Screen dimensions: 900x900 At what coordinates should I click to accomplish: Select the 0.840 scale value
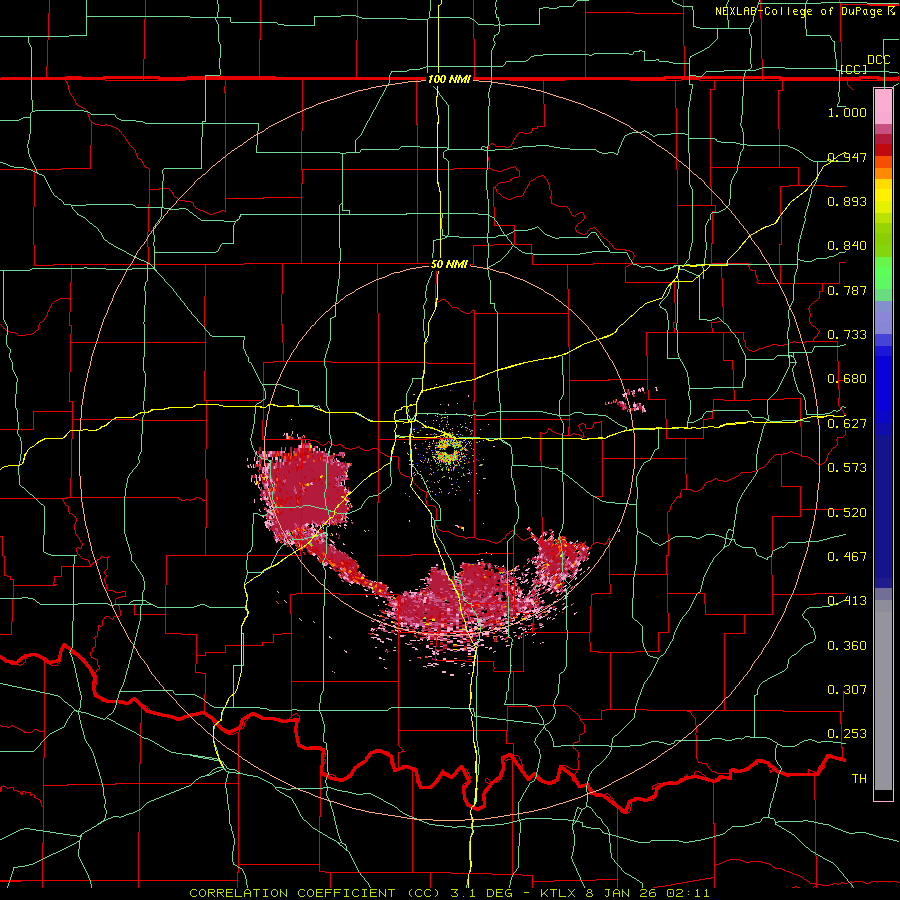(x=847, y=246)
